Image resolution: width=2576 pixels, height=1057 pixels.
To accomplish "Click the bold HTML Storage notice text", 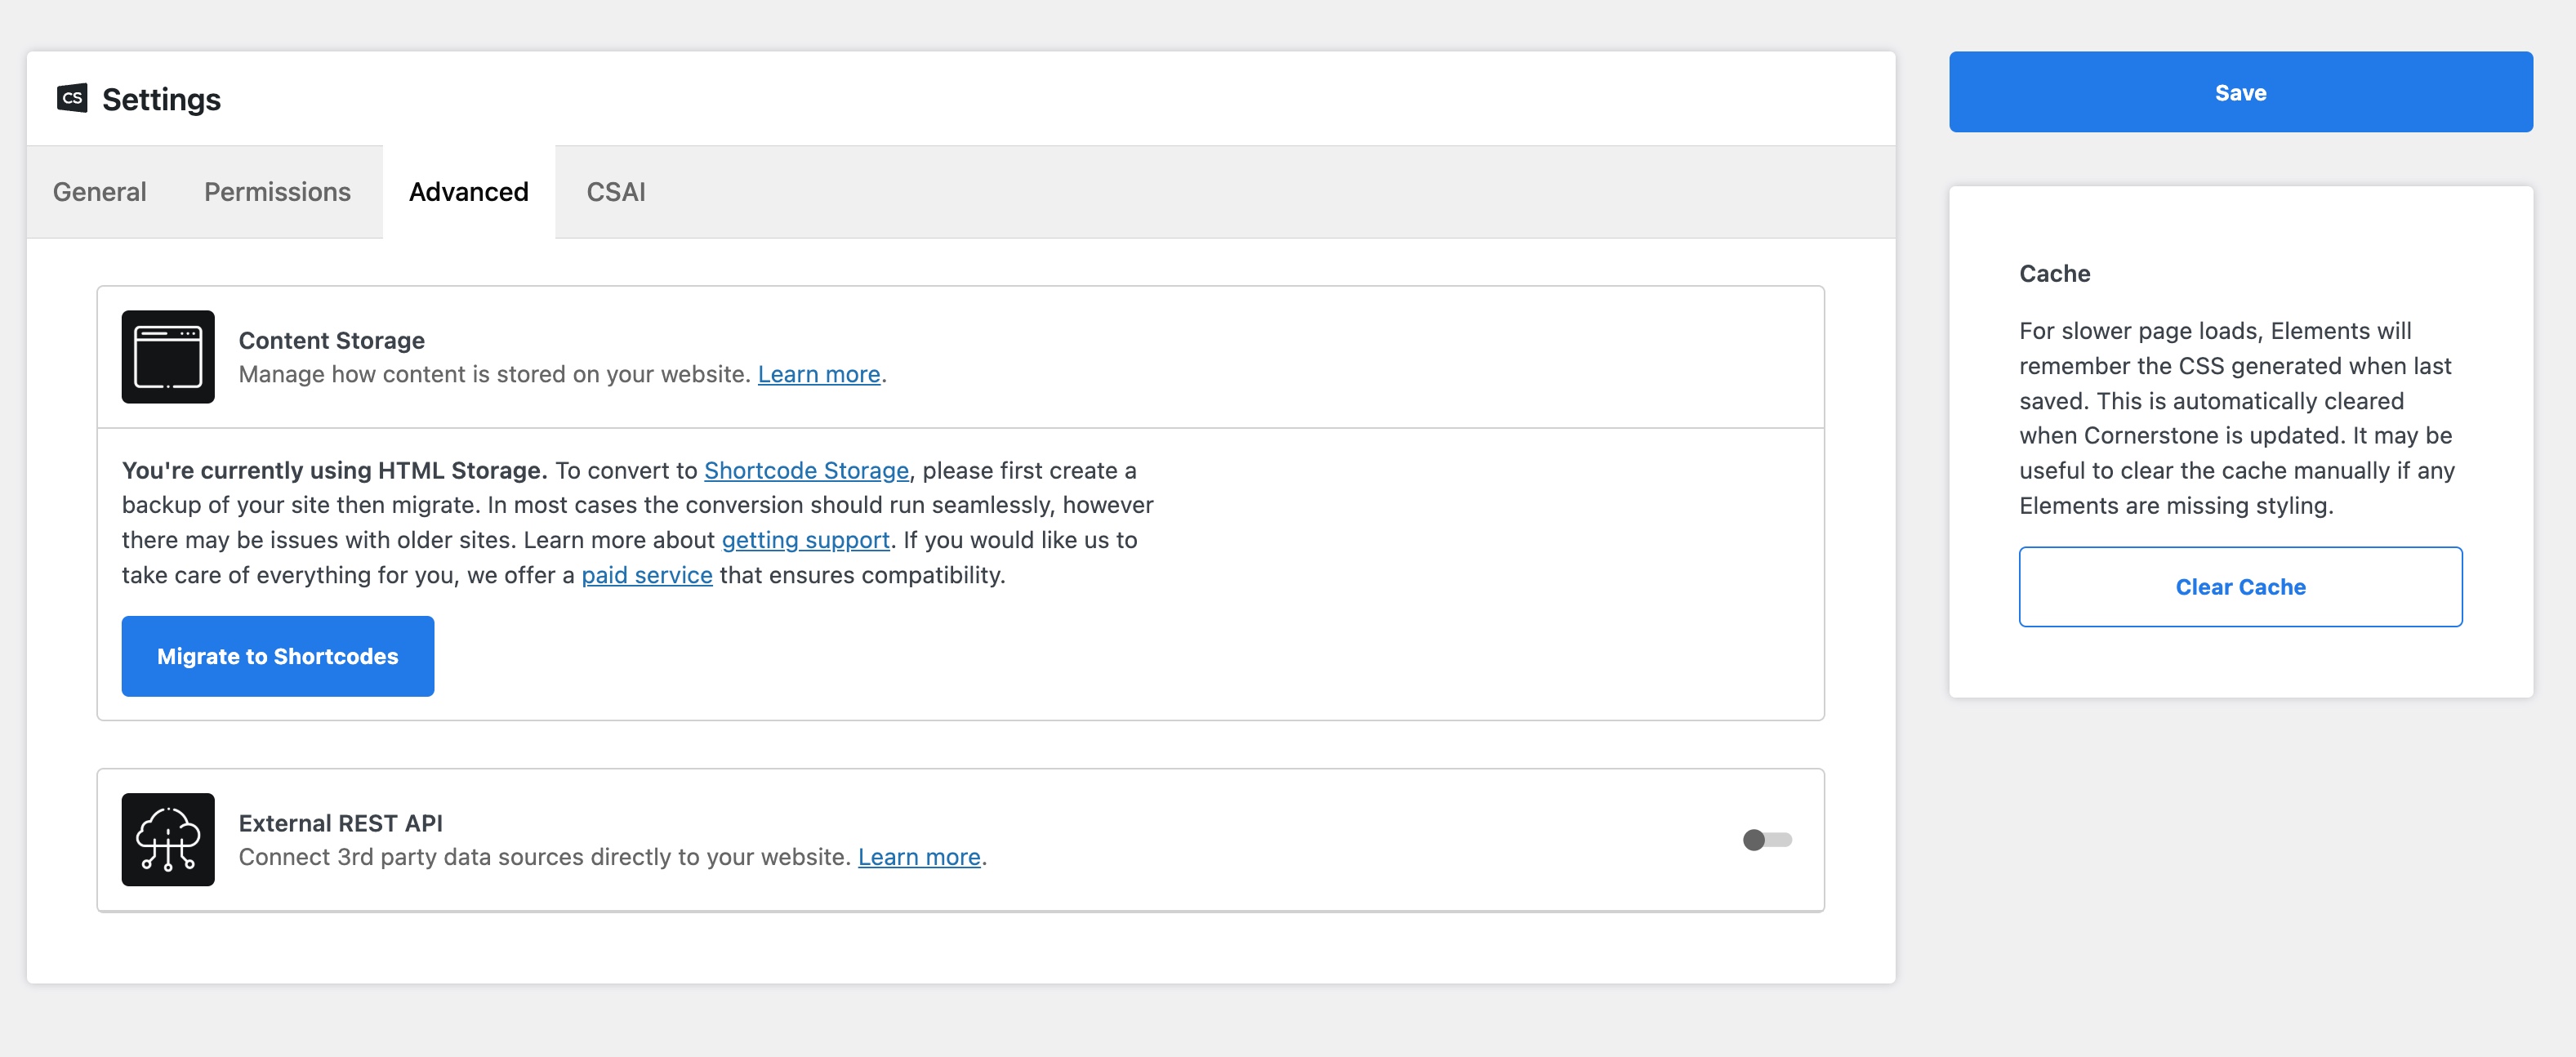I will tap(335, 470).
